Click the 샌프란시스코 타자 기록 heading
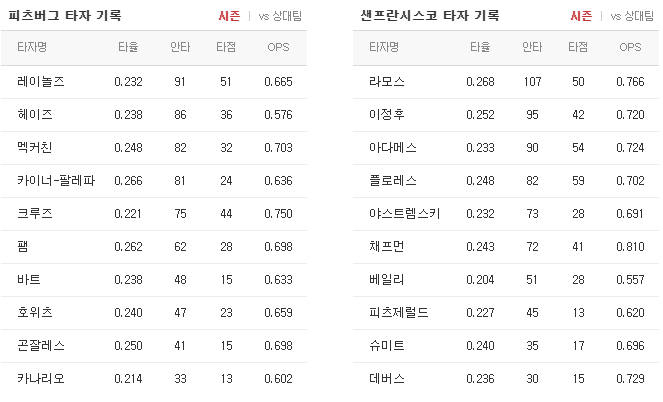The height and width of the screenshot is (402, 663). coord(430,16)
